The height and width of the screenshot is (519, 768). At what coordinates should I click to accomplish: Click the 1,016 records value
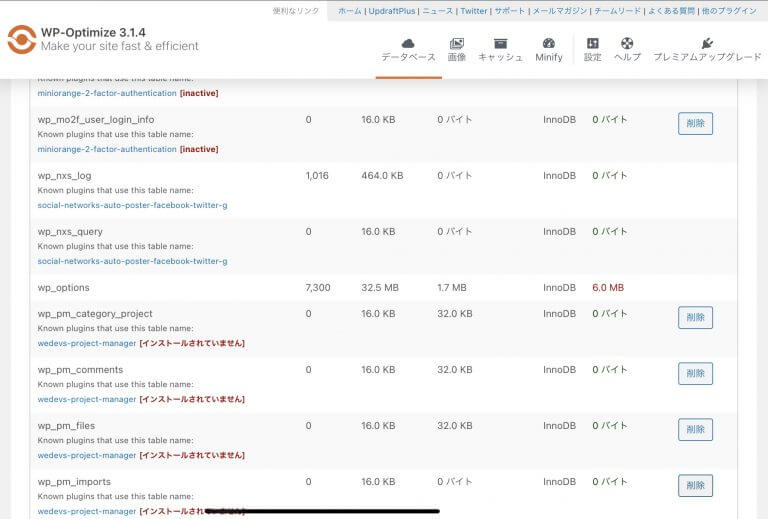[x=317, y=175]
